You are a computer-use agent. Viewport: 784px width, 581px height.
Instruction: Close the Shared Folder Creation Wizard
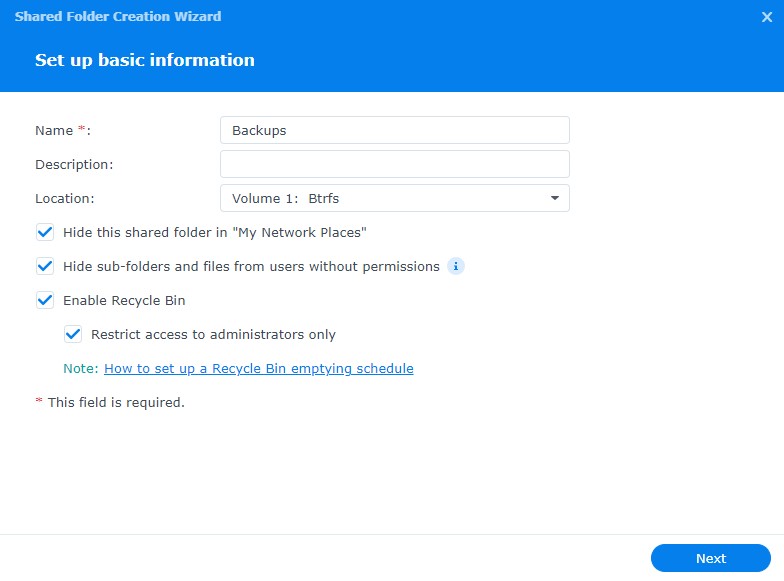coord(766,16)
